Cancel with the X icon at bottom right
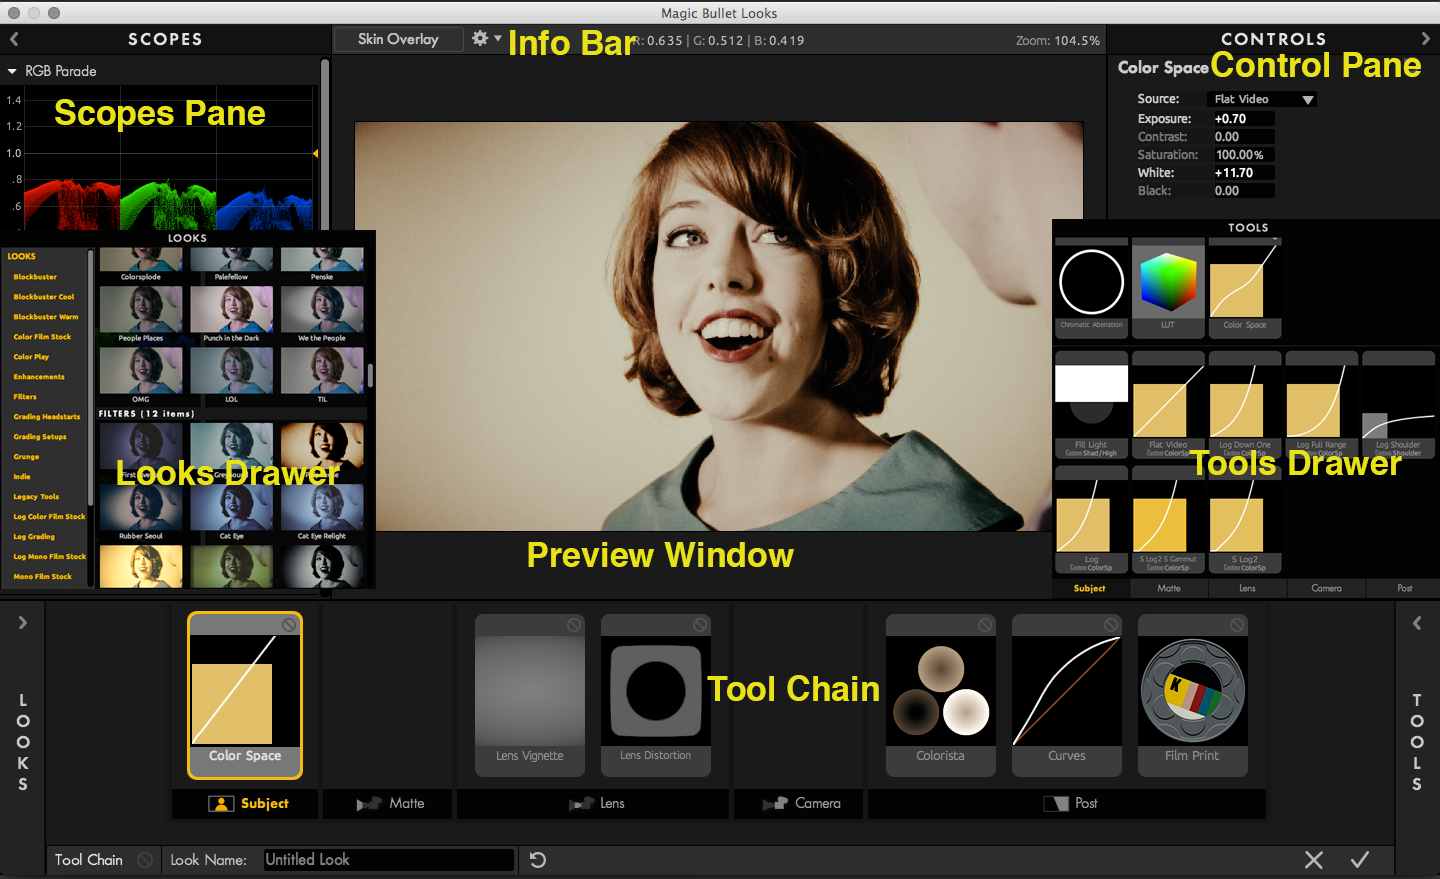 [x=1314, y=860]
